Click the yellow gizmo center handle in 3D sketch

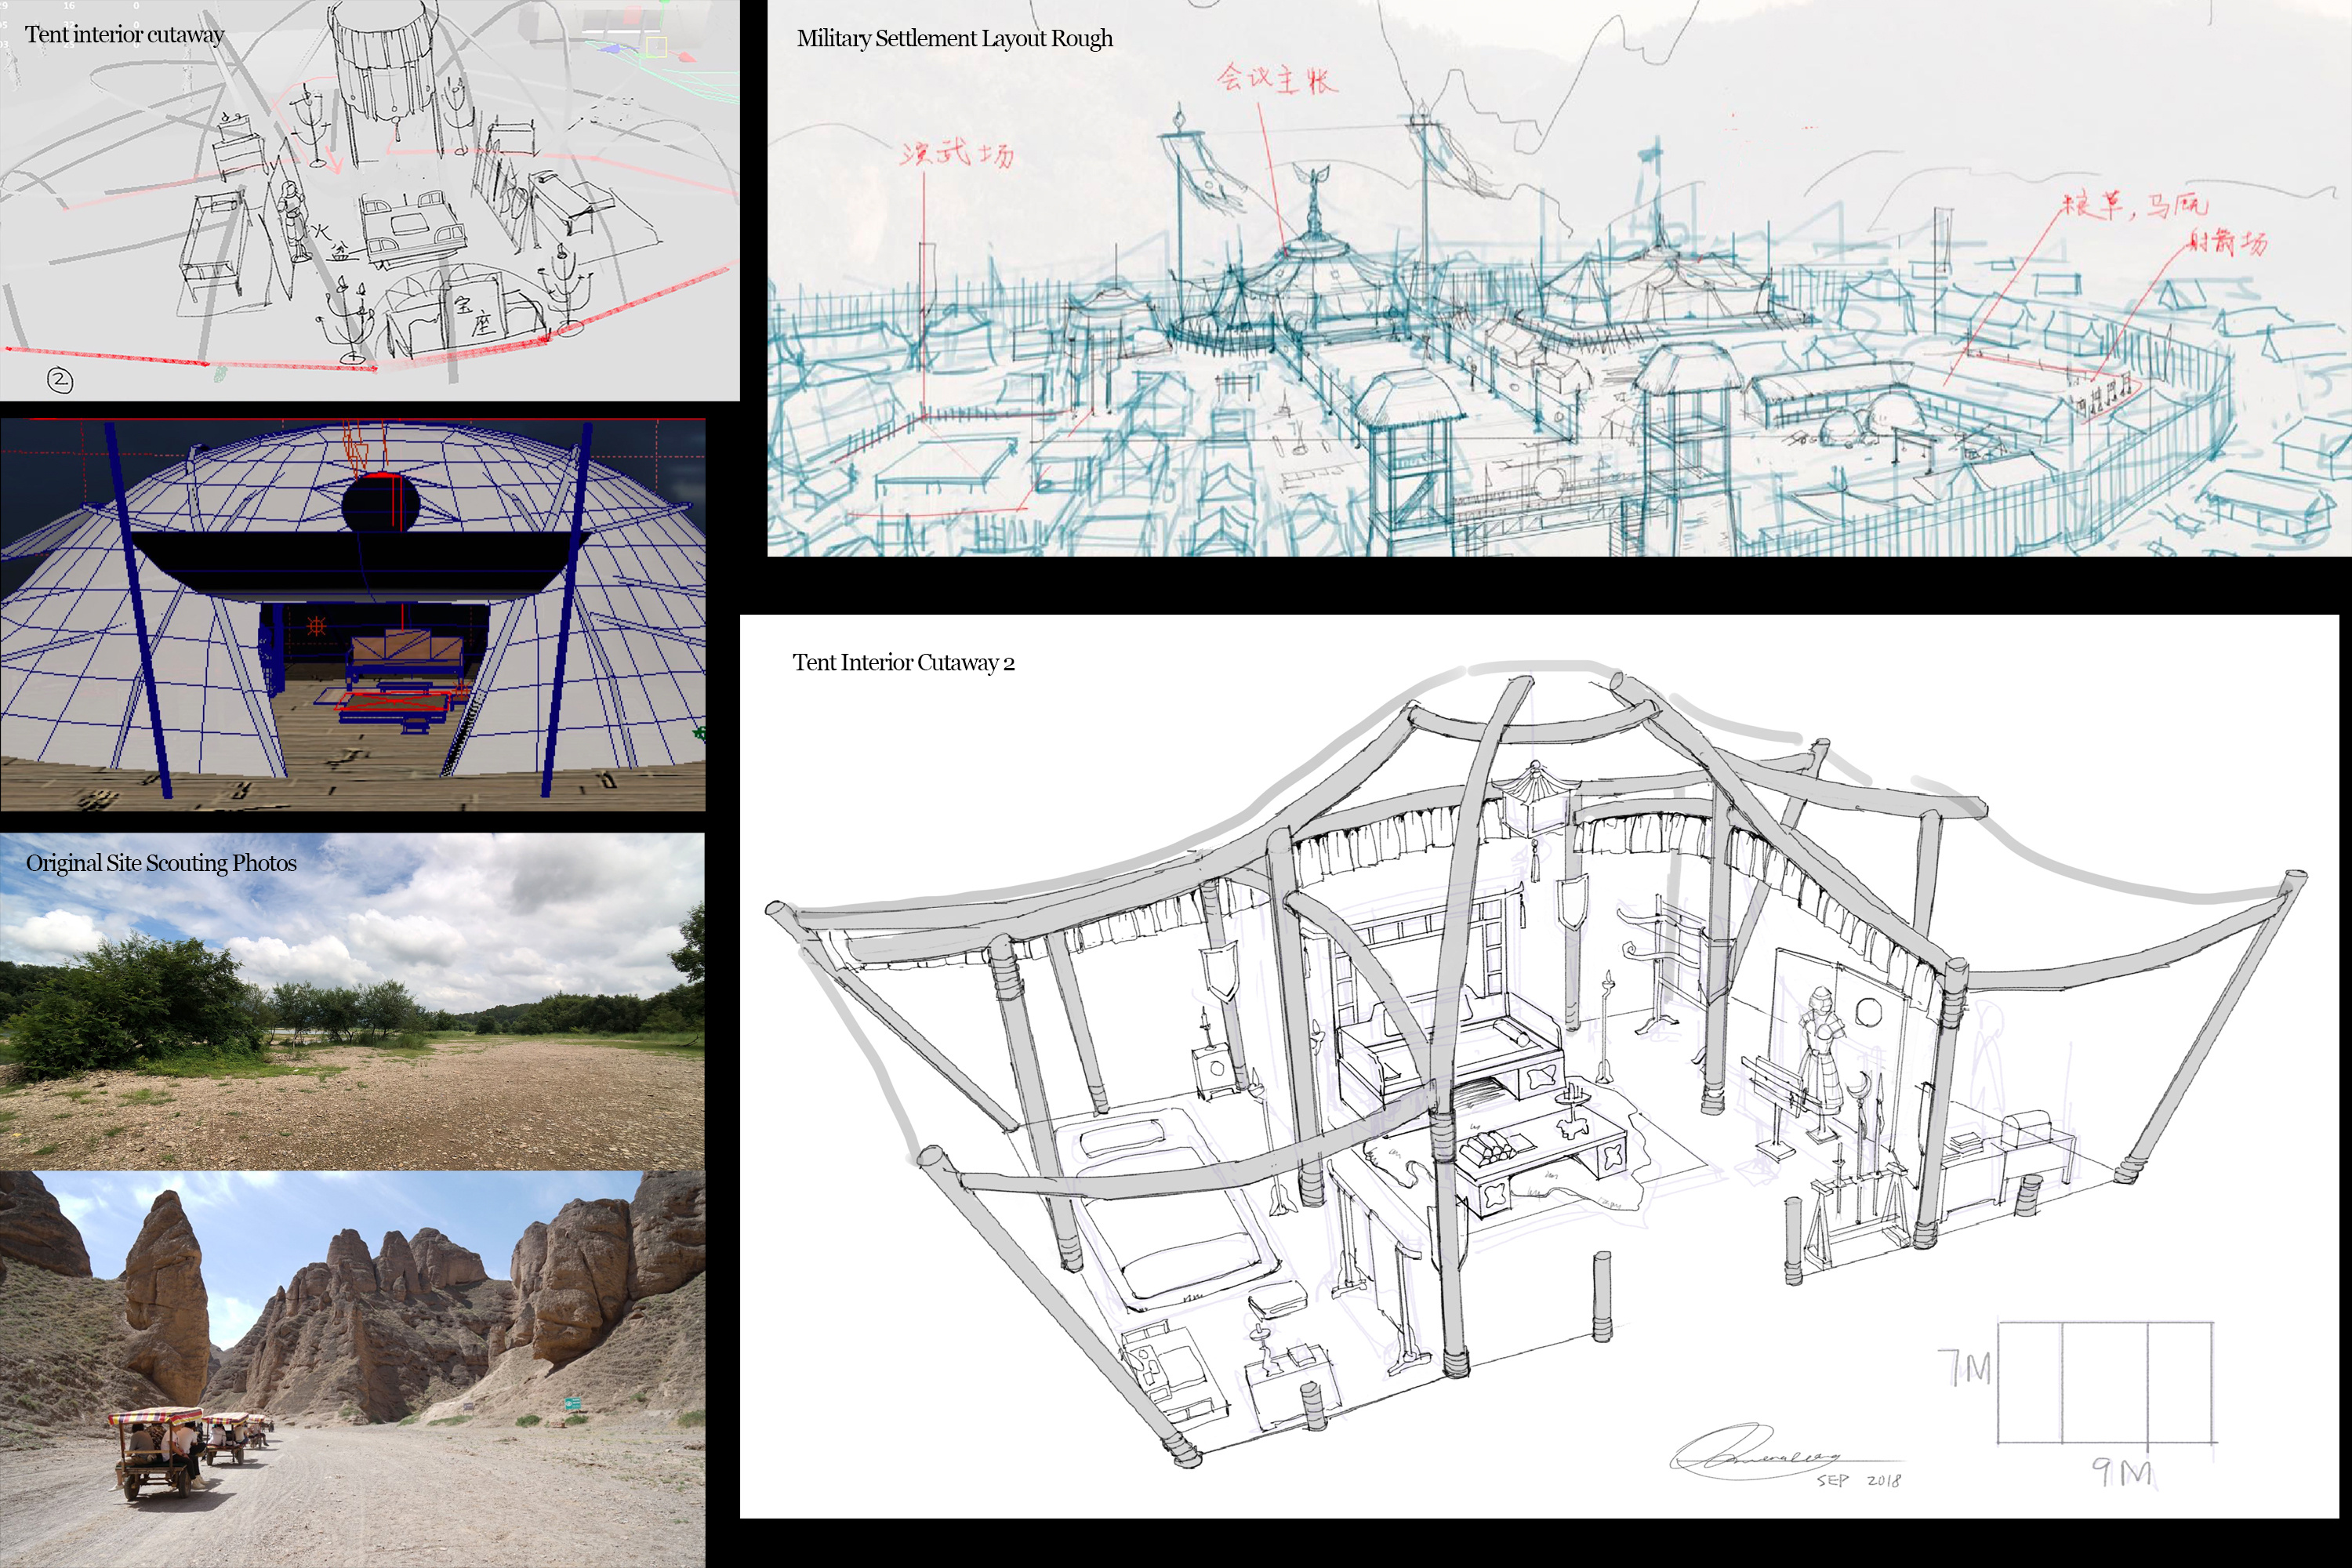pyautogui.click(x=656, y=47)
